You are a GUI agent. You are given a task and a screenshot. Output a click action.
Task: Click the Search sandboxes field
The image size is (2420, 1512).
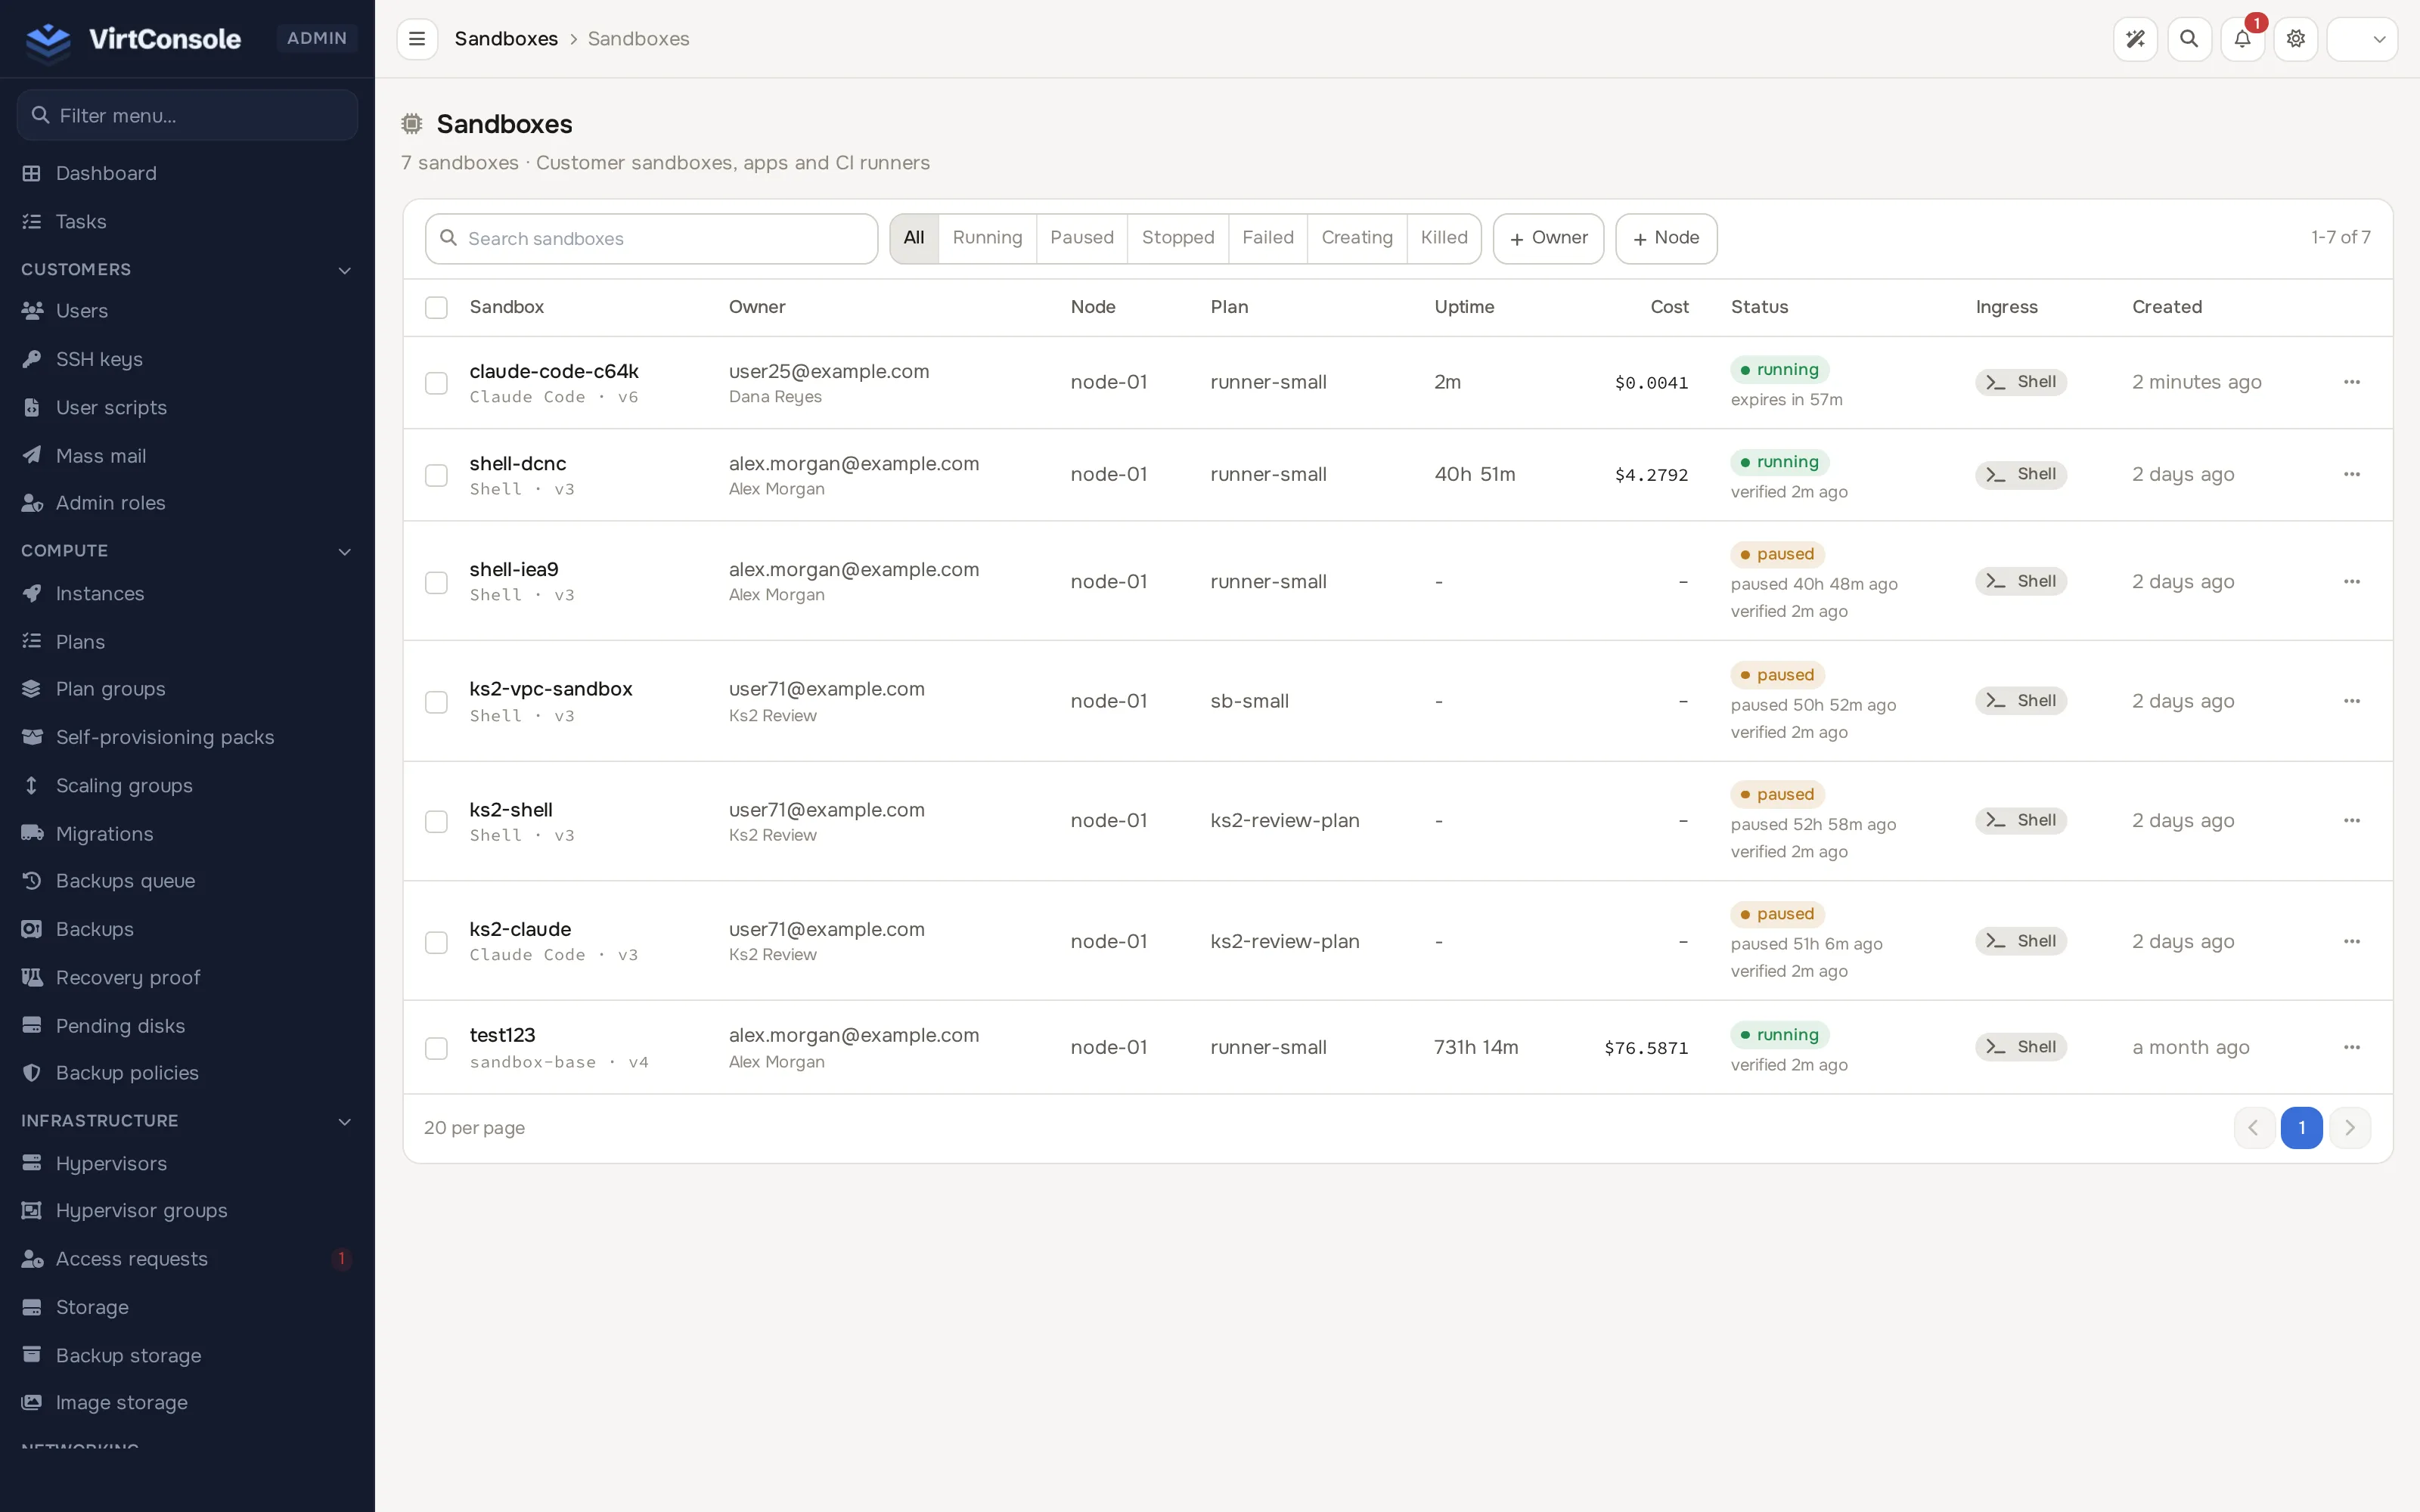point(651,239)
